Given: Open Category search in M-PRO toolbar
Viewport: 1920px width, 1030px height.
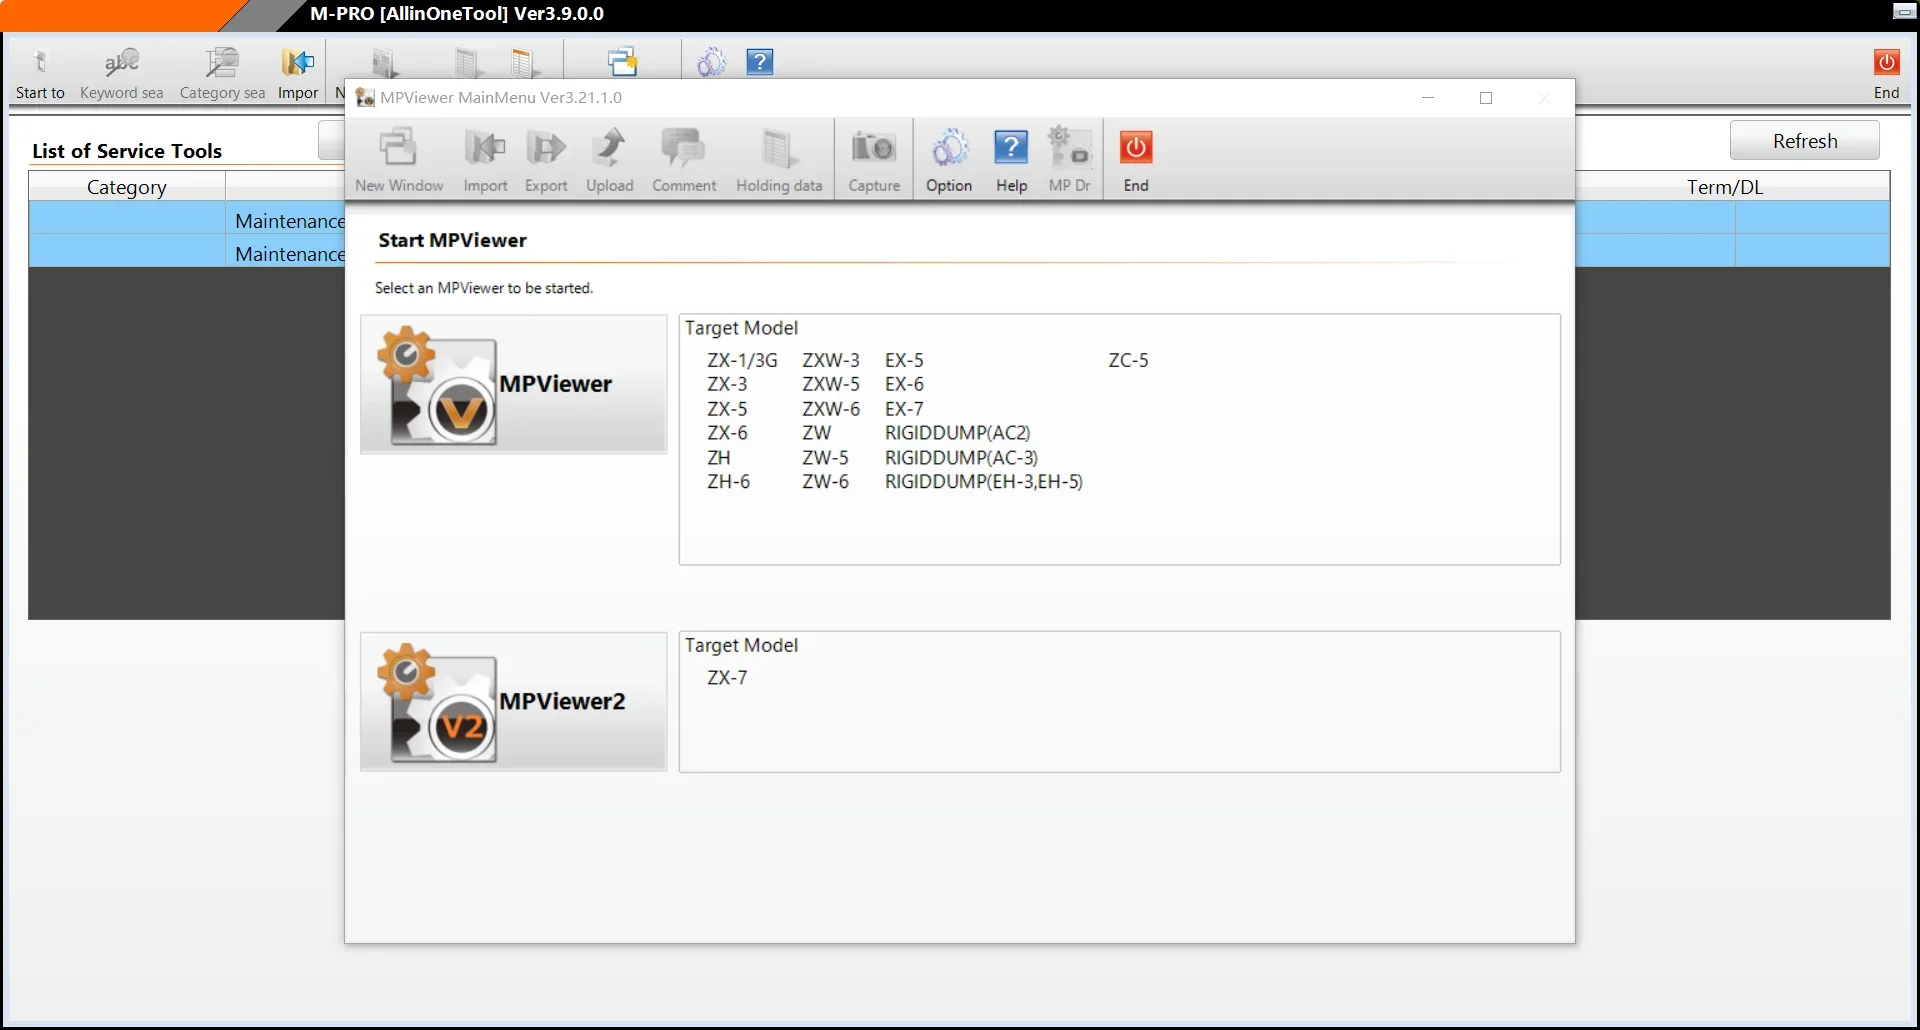Looking at the screenshot, I should pyautogui.click(x=222, y=72).
